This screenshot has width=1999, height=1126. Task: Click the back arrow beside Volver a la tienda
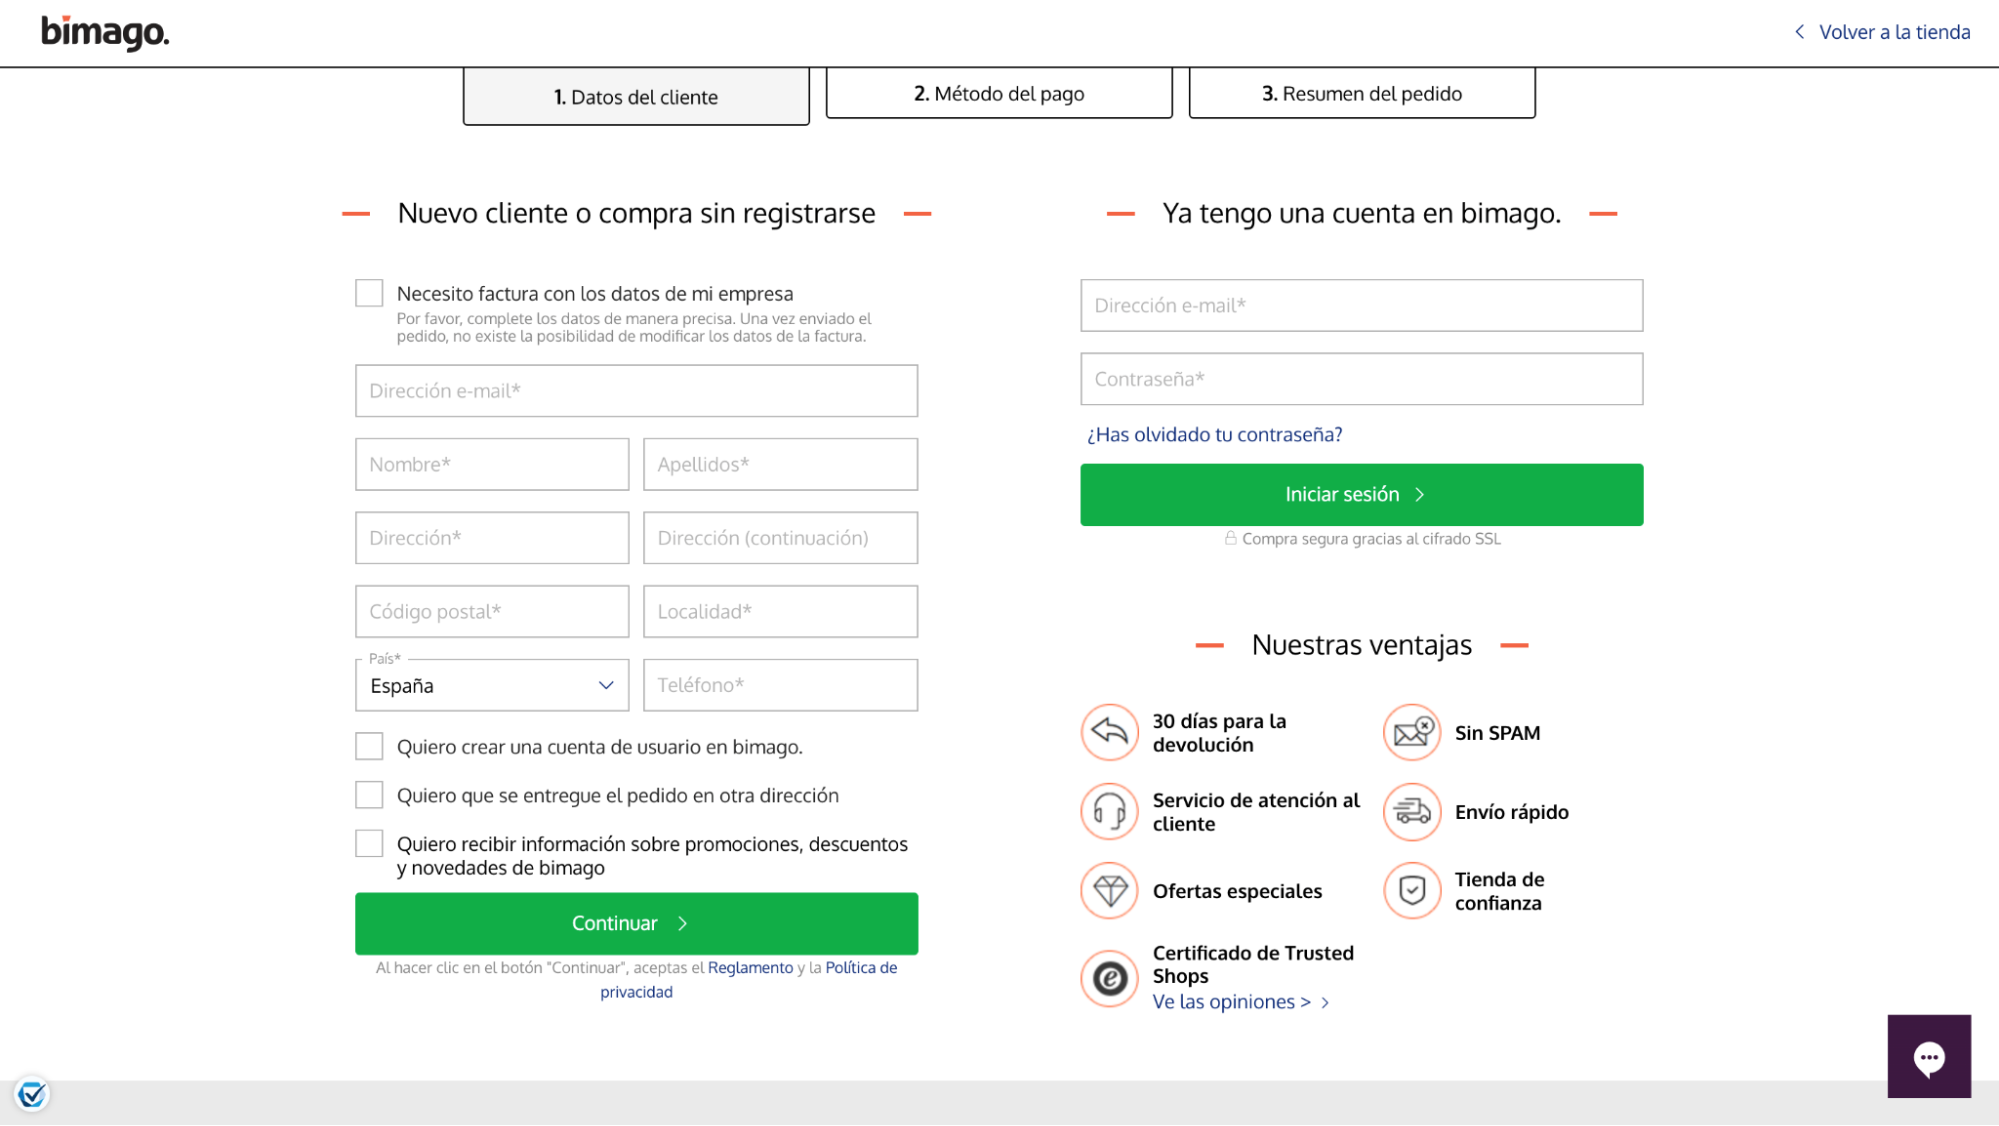pyautogui.click(x=1799, y=32)
